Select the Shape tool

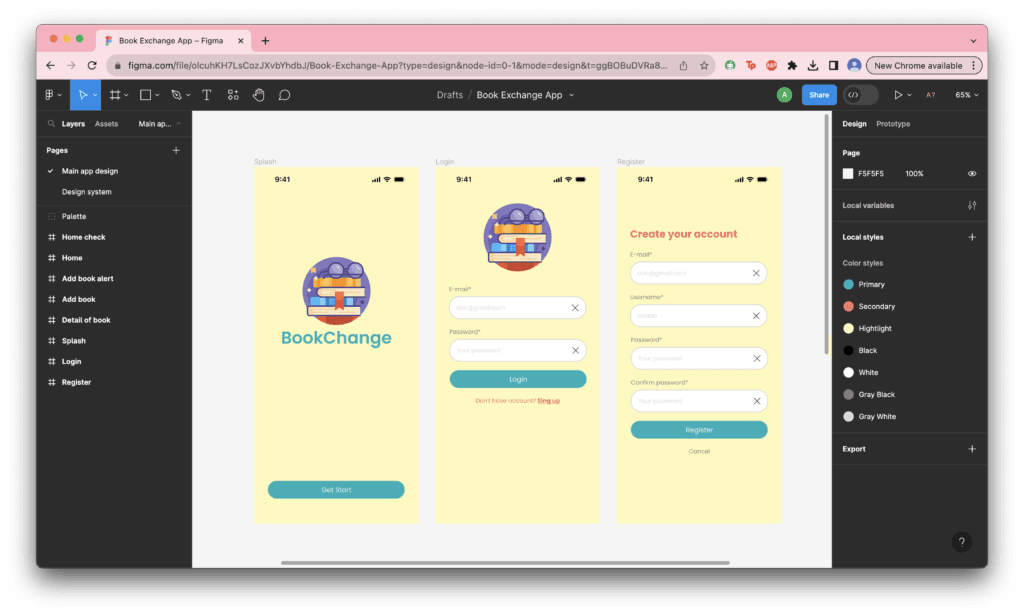tap(144, 94)
